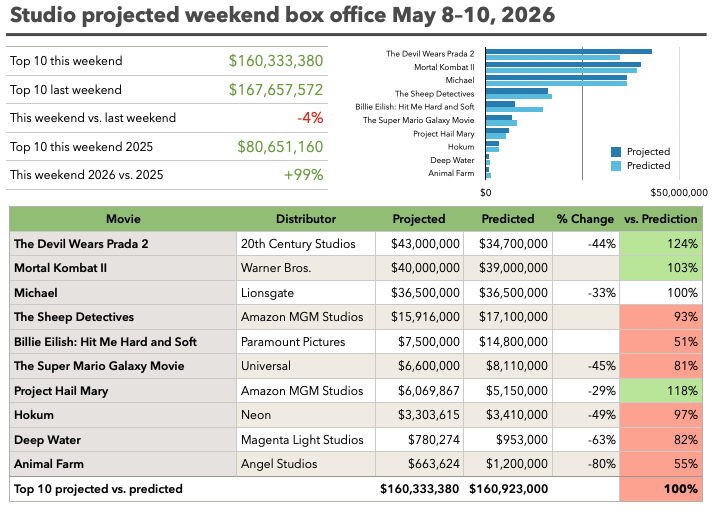The width and height of the screenshot is (720, 520).
Task: Click the $160,923,000 predicted total
Action: (x=508, y=489)
